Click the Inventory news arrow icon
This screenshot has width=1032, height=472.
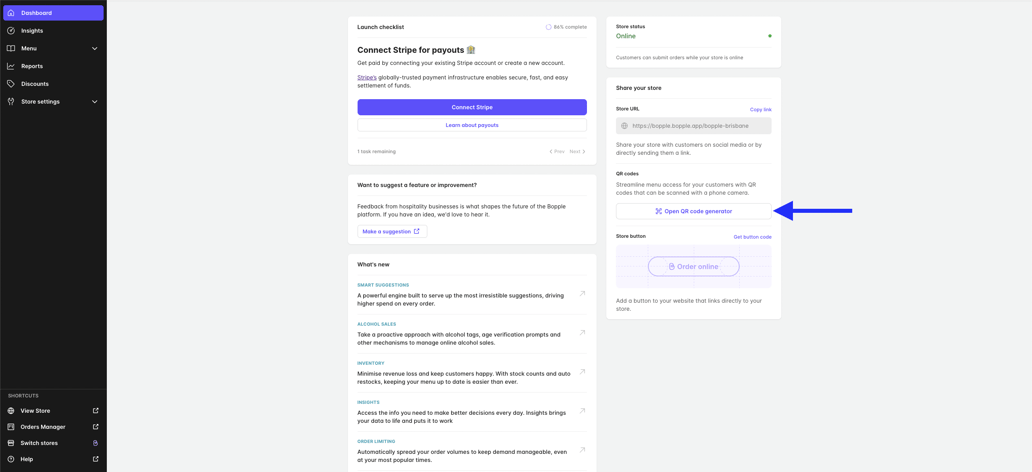point(582,372)
